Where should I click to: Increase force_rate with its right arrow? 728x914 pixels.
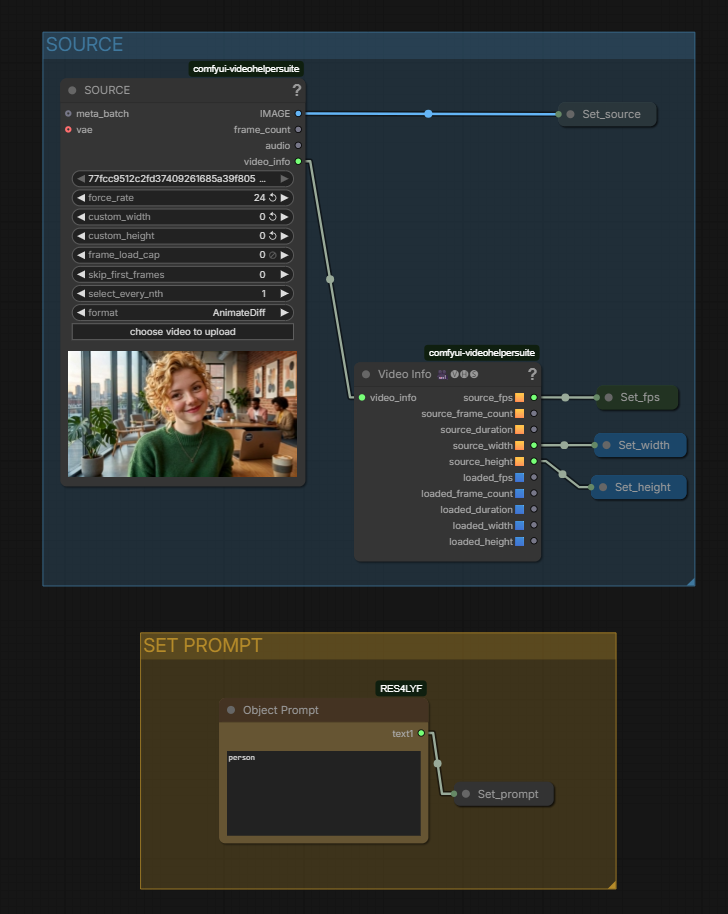tap(284, 198)
